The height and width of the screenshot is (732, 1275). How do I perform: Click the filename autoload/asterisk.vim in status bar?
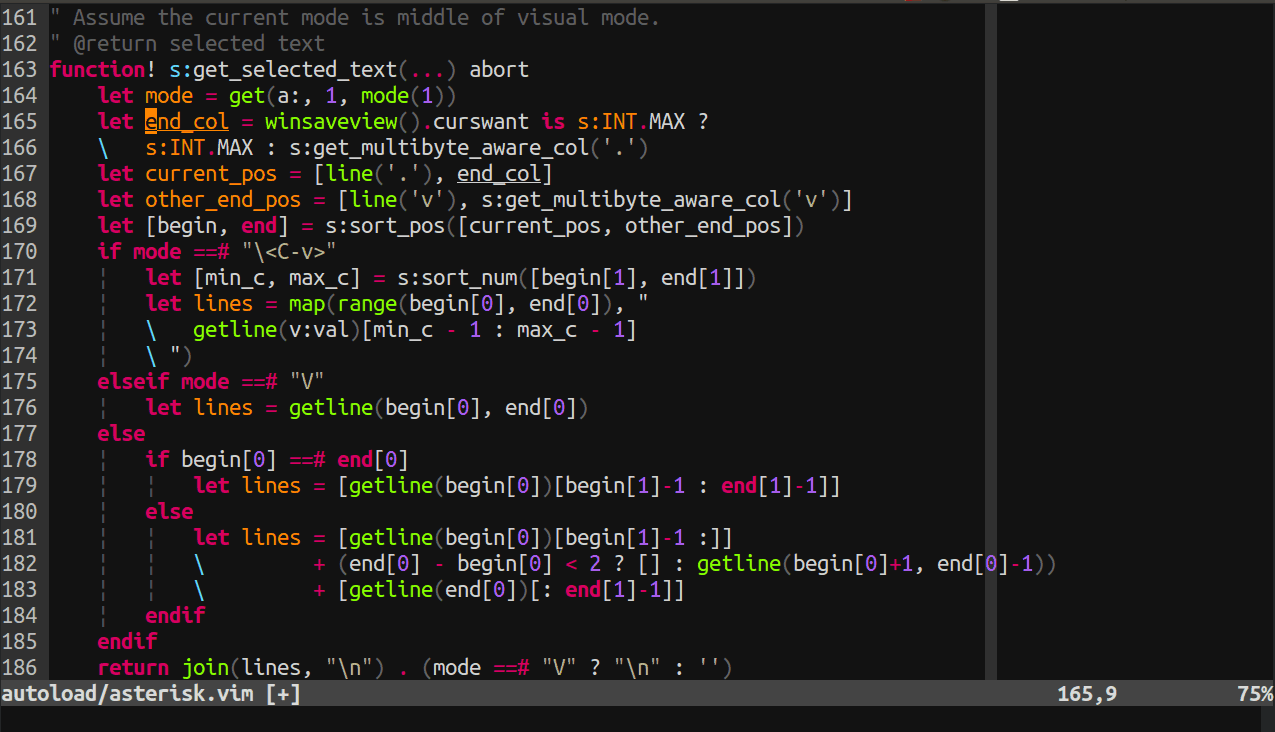[x=126, y=693]
